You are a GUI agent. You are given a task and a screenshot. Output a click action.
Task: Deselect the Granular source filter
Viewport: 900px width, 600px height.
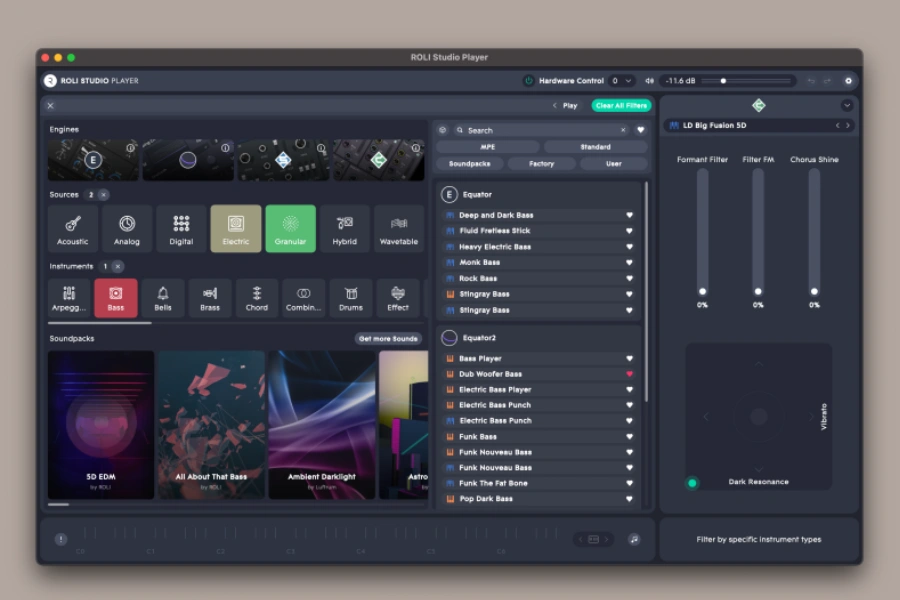(x=290, y=229)
